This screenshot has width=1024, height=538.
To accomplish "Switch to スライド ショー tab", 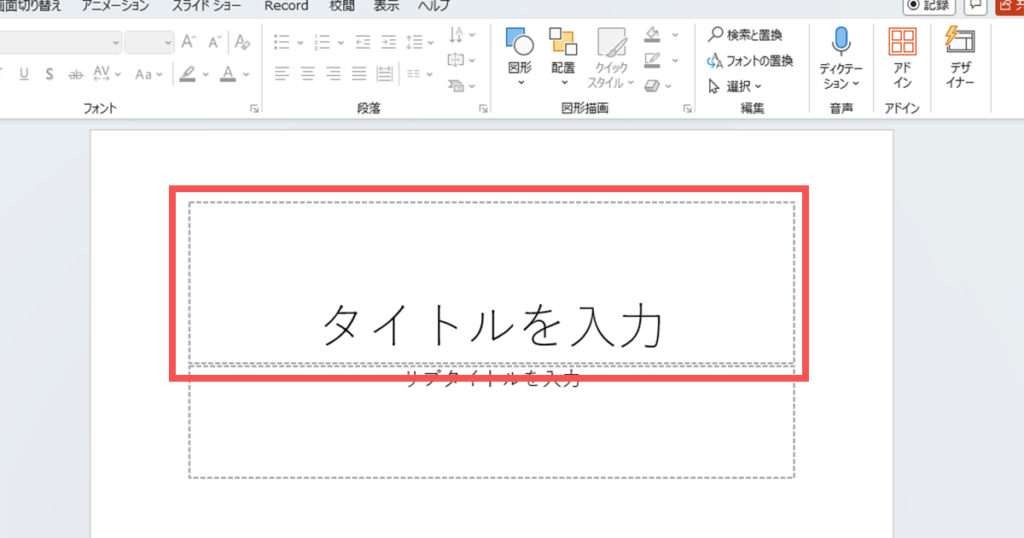I will coord(206,6).
